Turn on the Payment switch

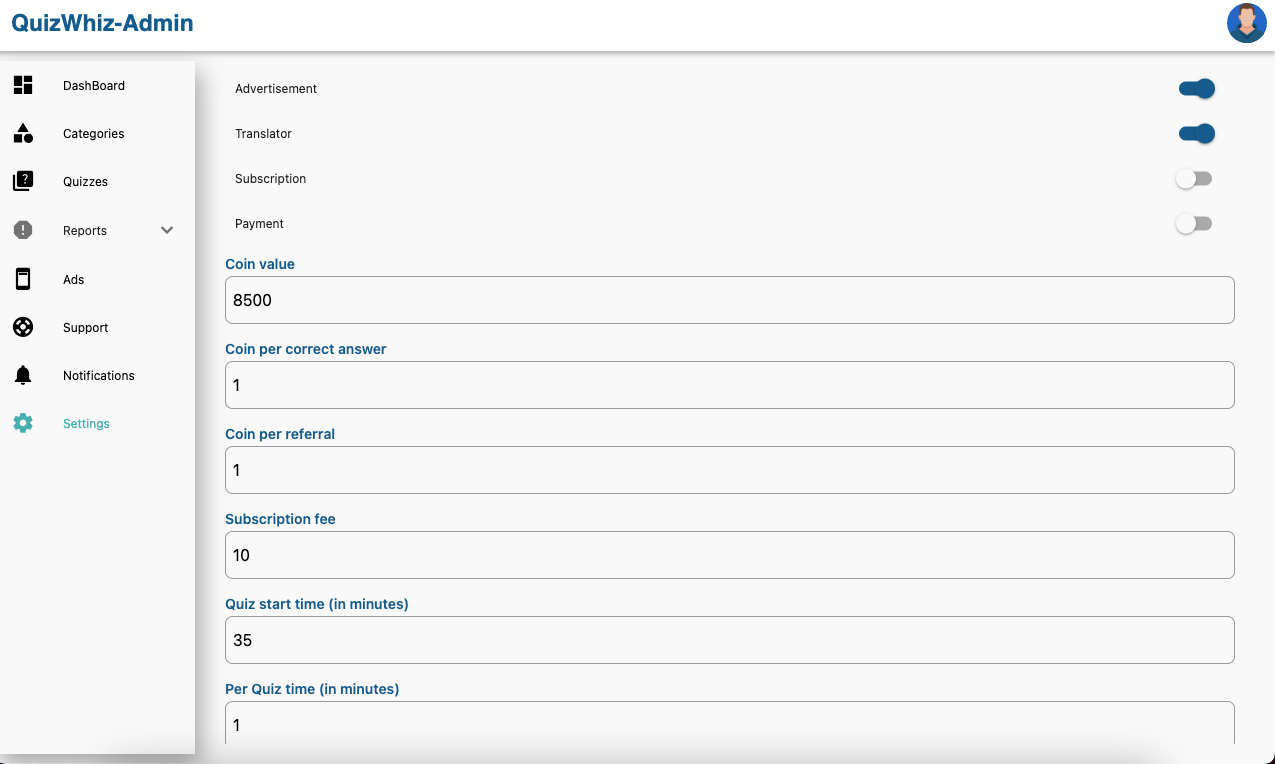point(1194,224)
